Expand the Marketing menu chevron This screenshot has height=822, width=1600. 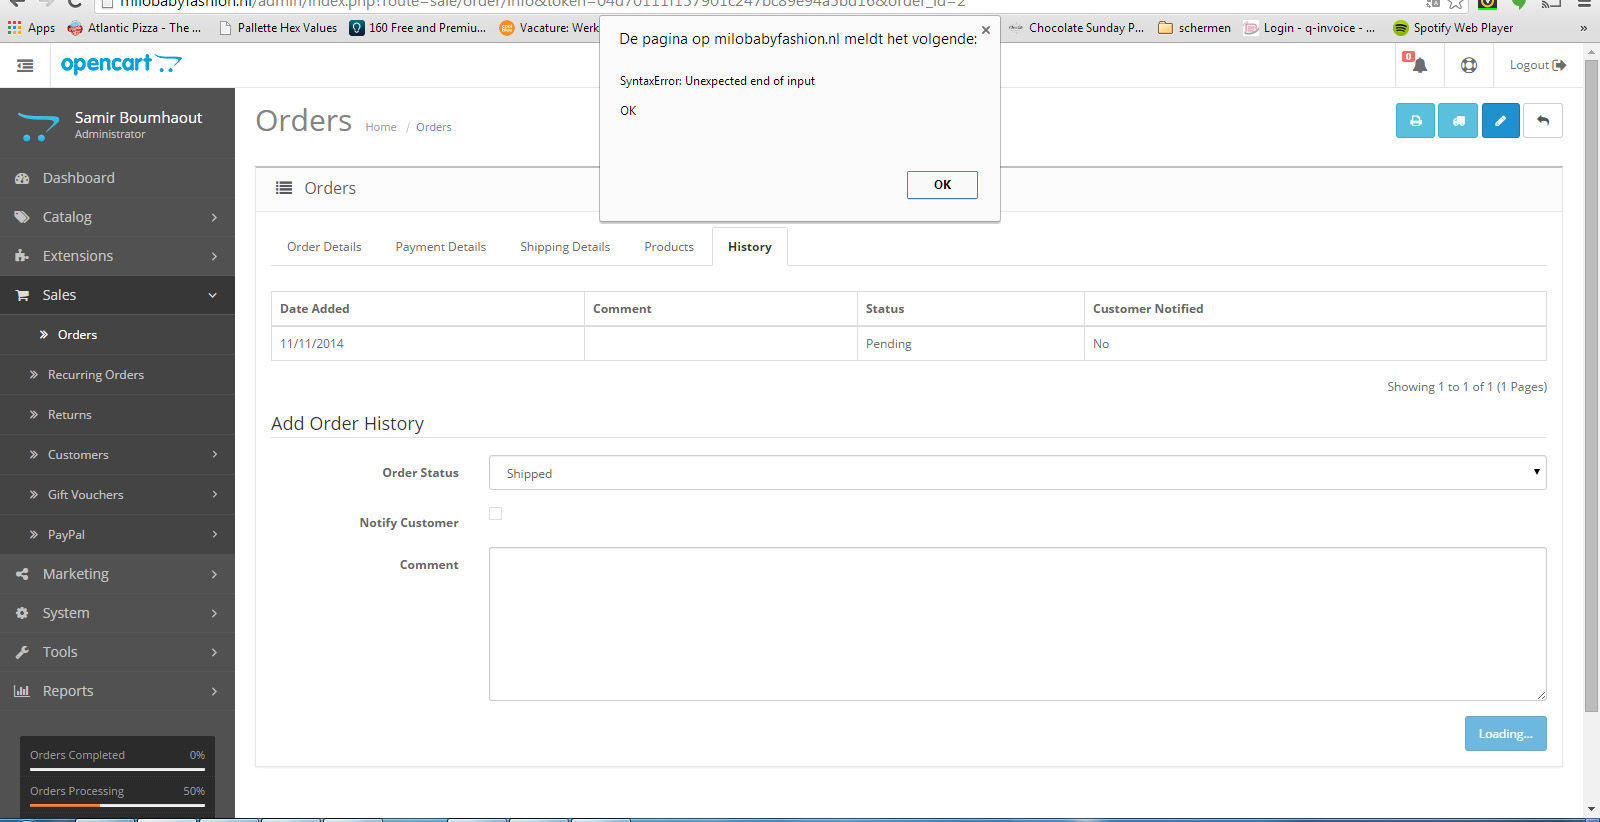pos(214,574)
